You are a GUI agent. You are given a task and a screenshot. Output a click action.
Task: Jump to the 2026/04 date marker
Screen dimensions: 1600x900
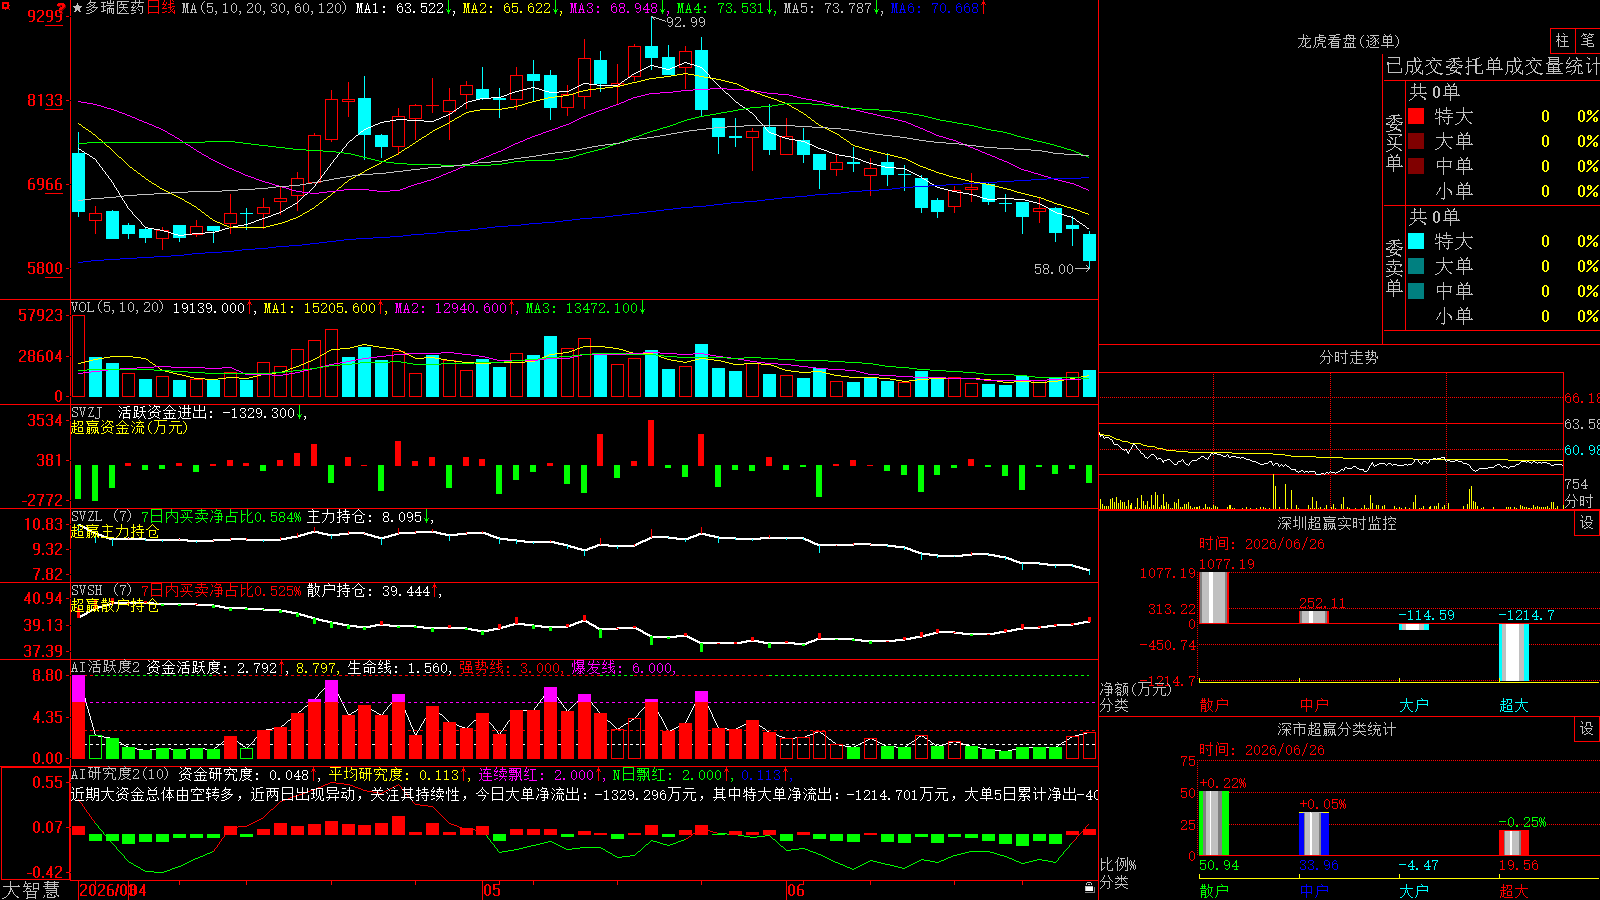112,890
